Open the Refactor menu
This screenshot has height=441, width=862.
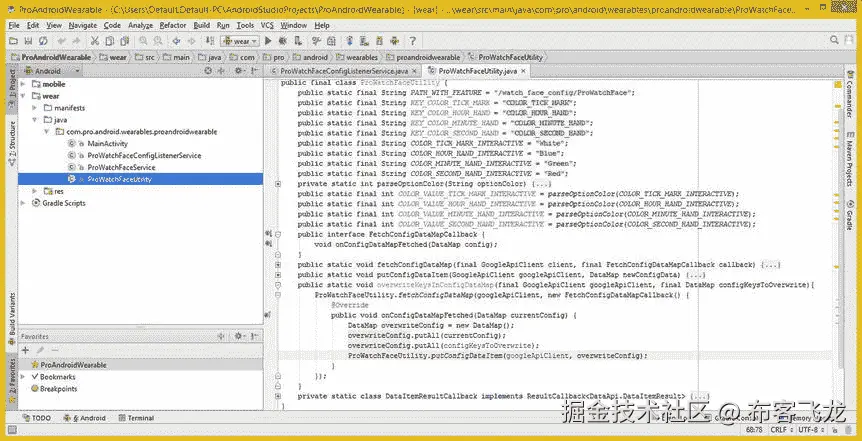[173, 25]
